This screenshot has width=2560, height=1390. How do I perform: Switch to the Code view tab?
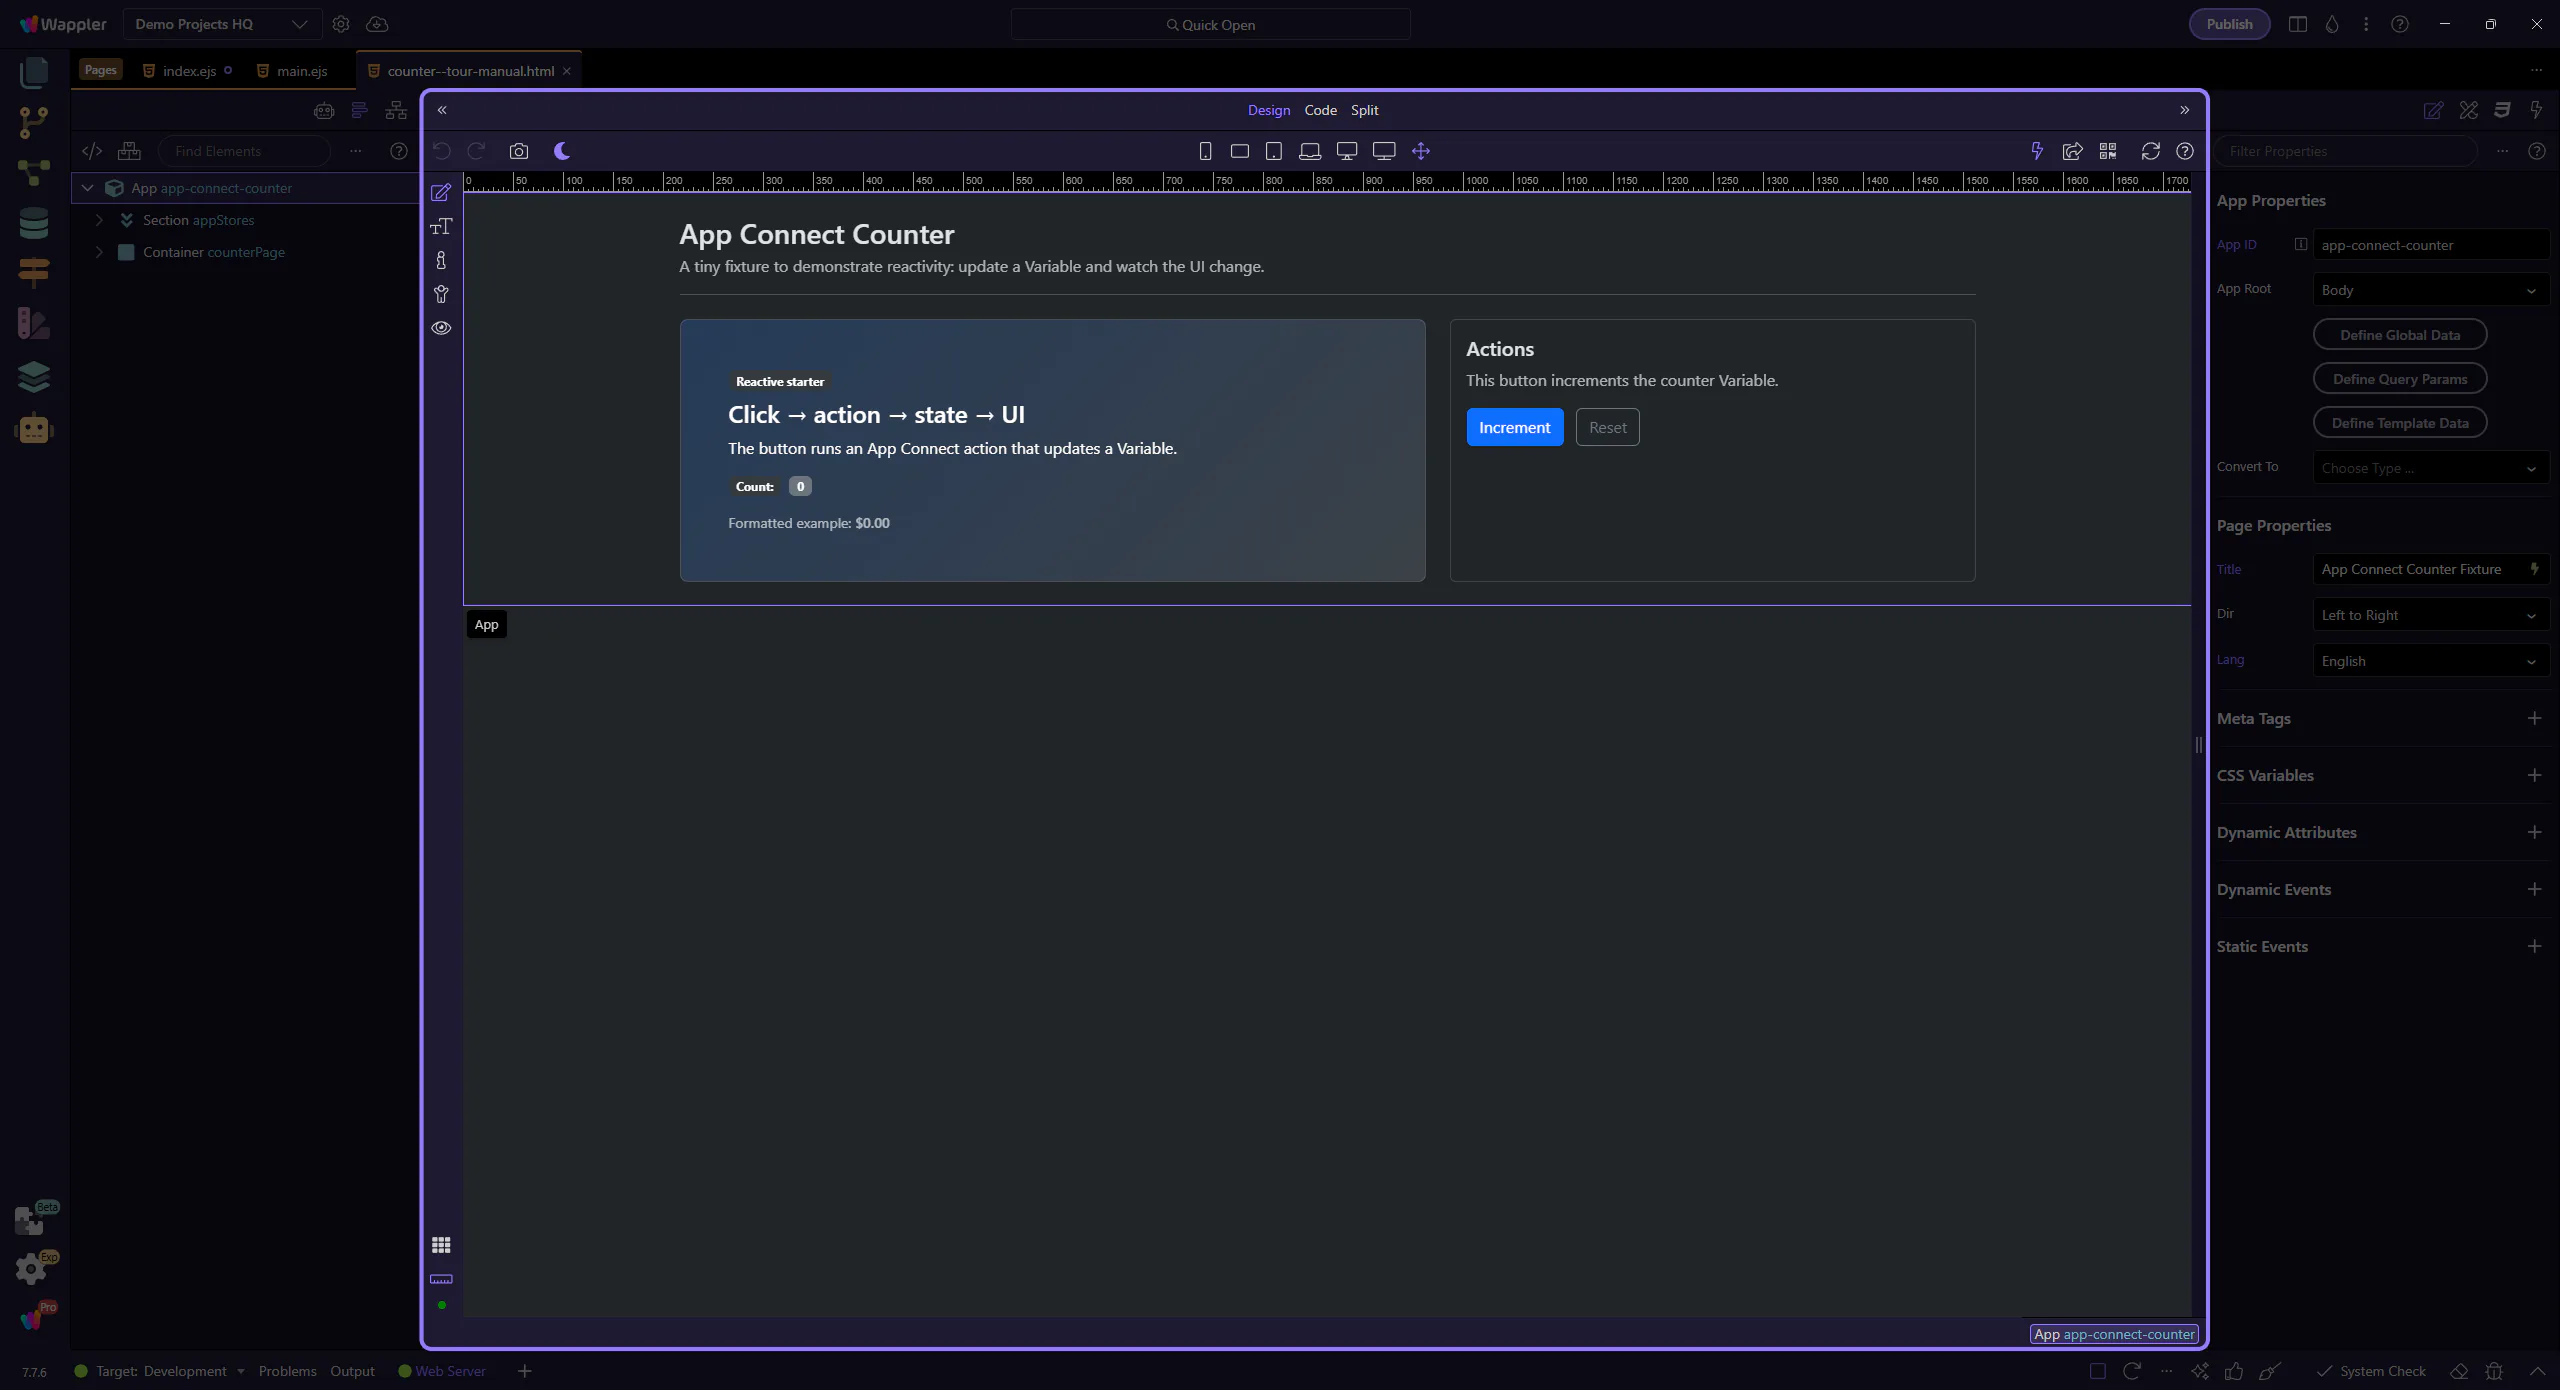pyautogui.click(x=1320, y=110)
